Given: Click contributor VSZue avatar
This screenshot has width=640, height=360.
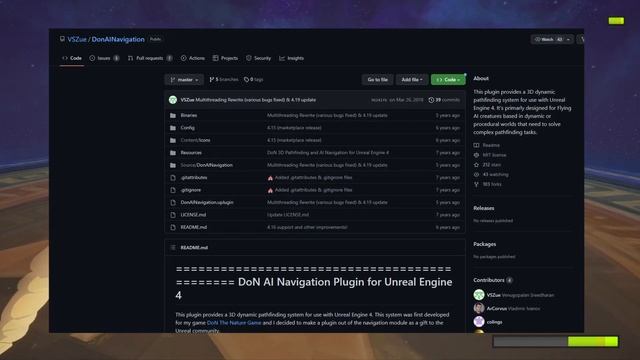Looking at the screenshot, I should click(479, 295).
